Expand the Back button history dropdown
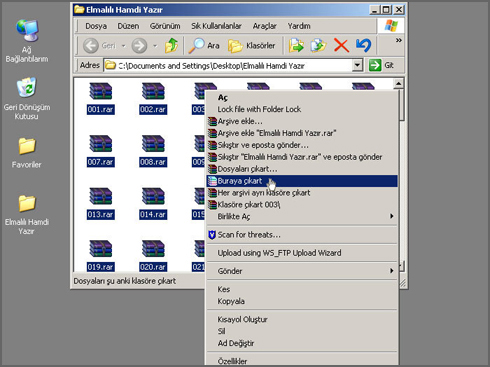Image resolution: width=490 pixels, height=367 pixels. 124,46
